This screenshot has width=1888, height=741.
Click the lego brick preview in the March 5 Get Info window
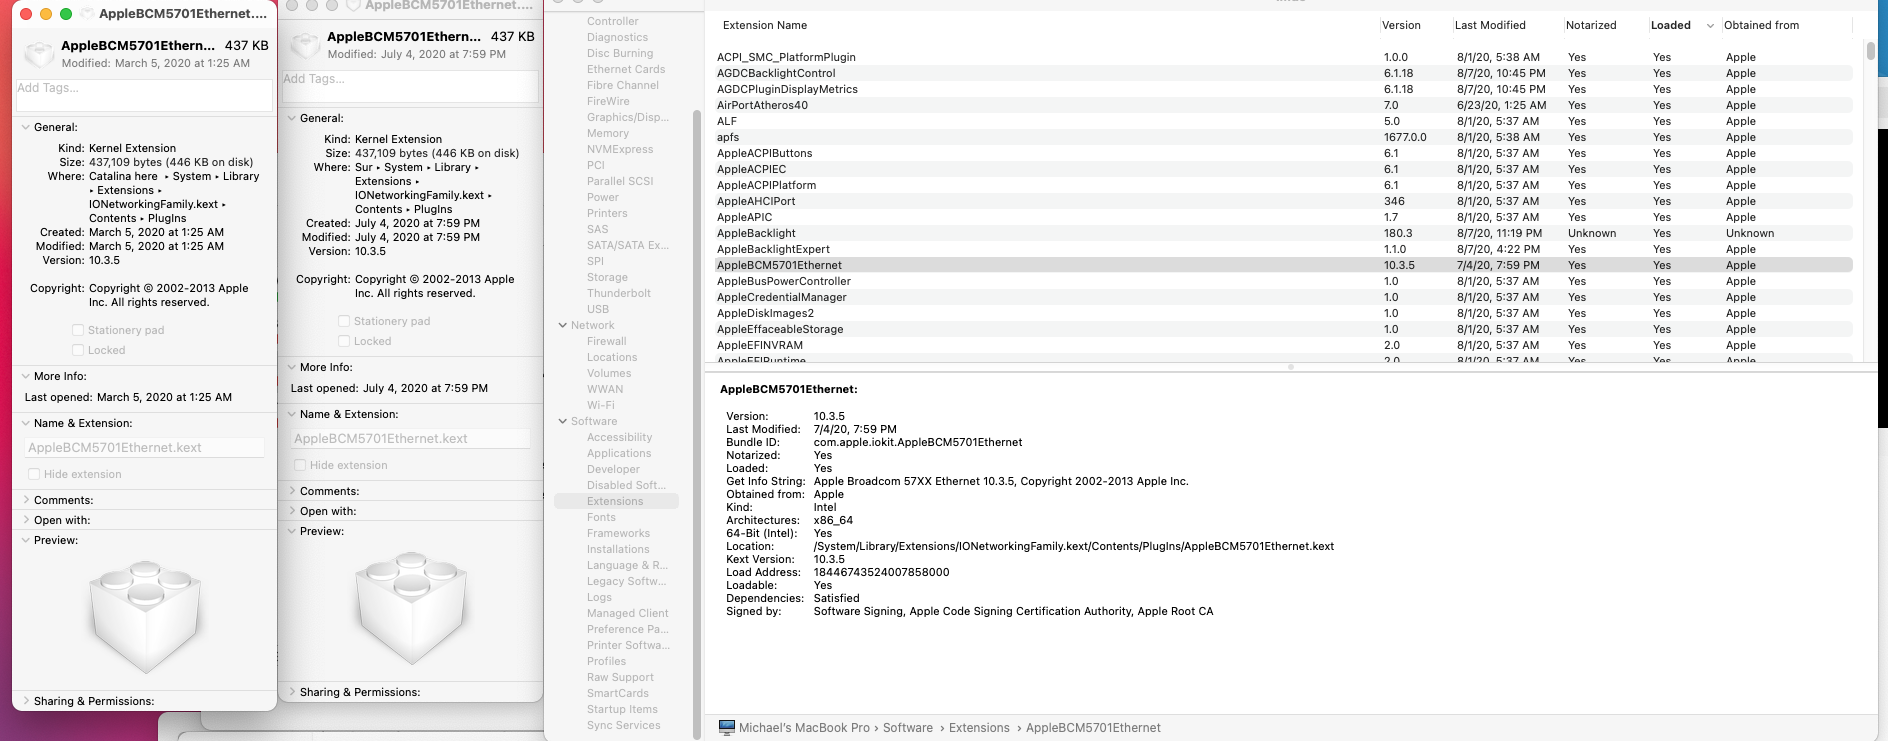click(x=145, y=615)
